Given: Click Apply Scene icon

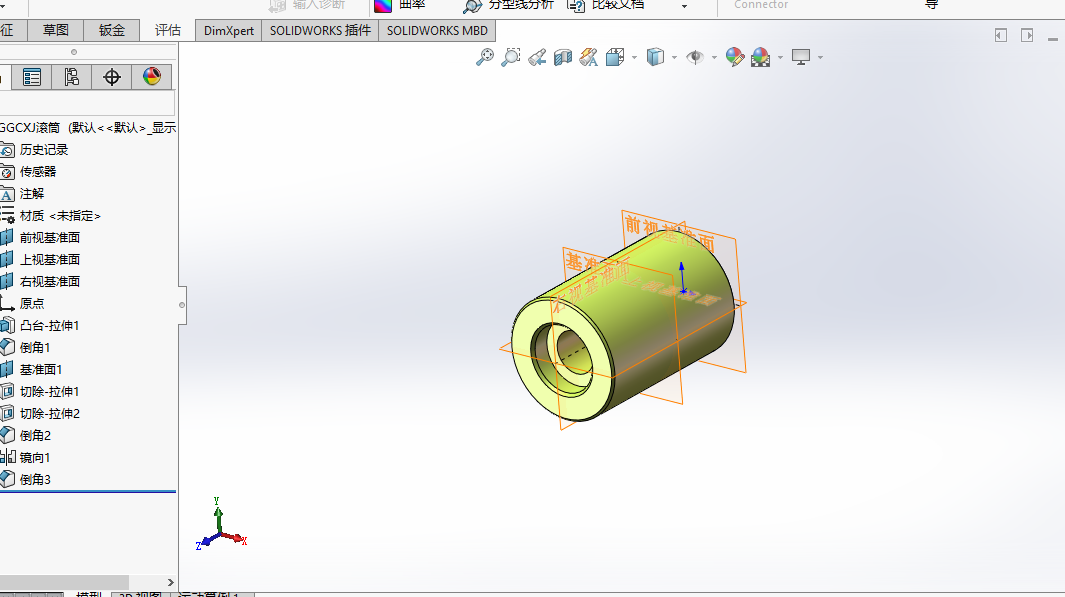Looking at the screenshot, I should tap(761, 57).
